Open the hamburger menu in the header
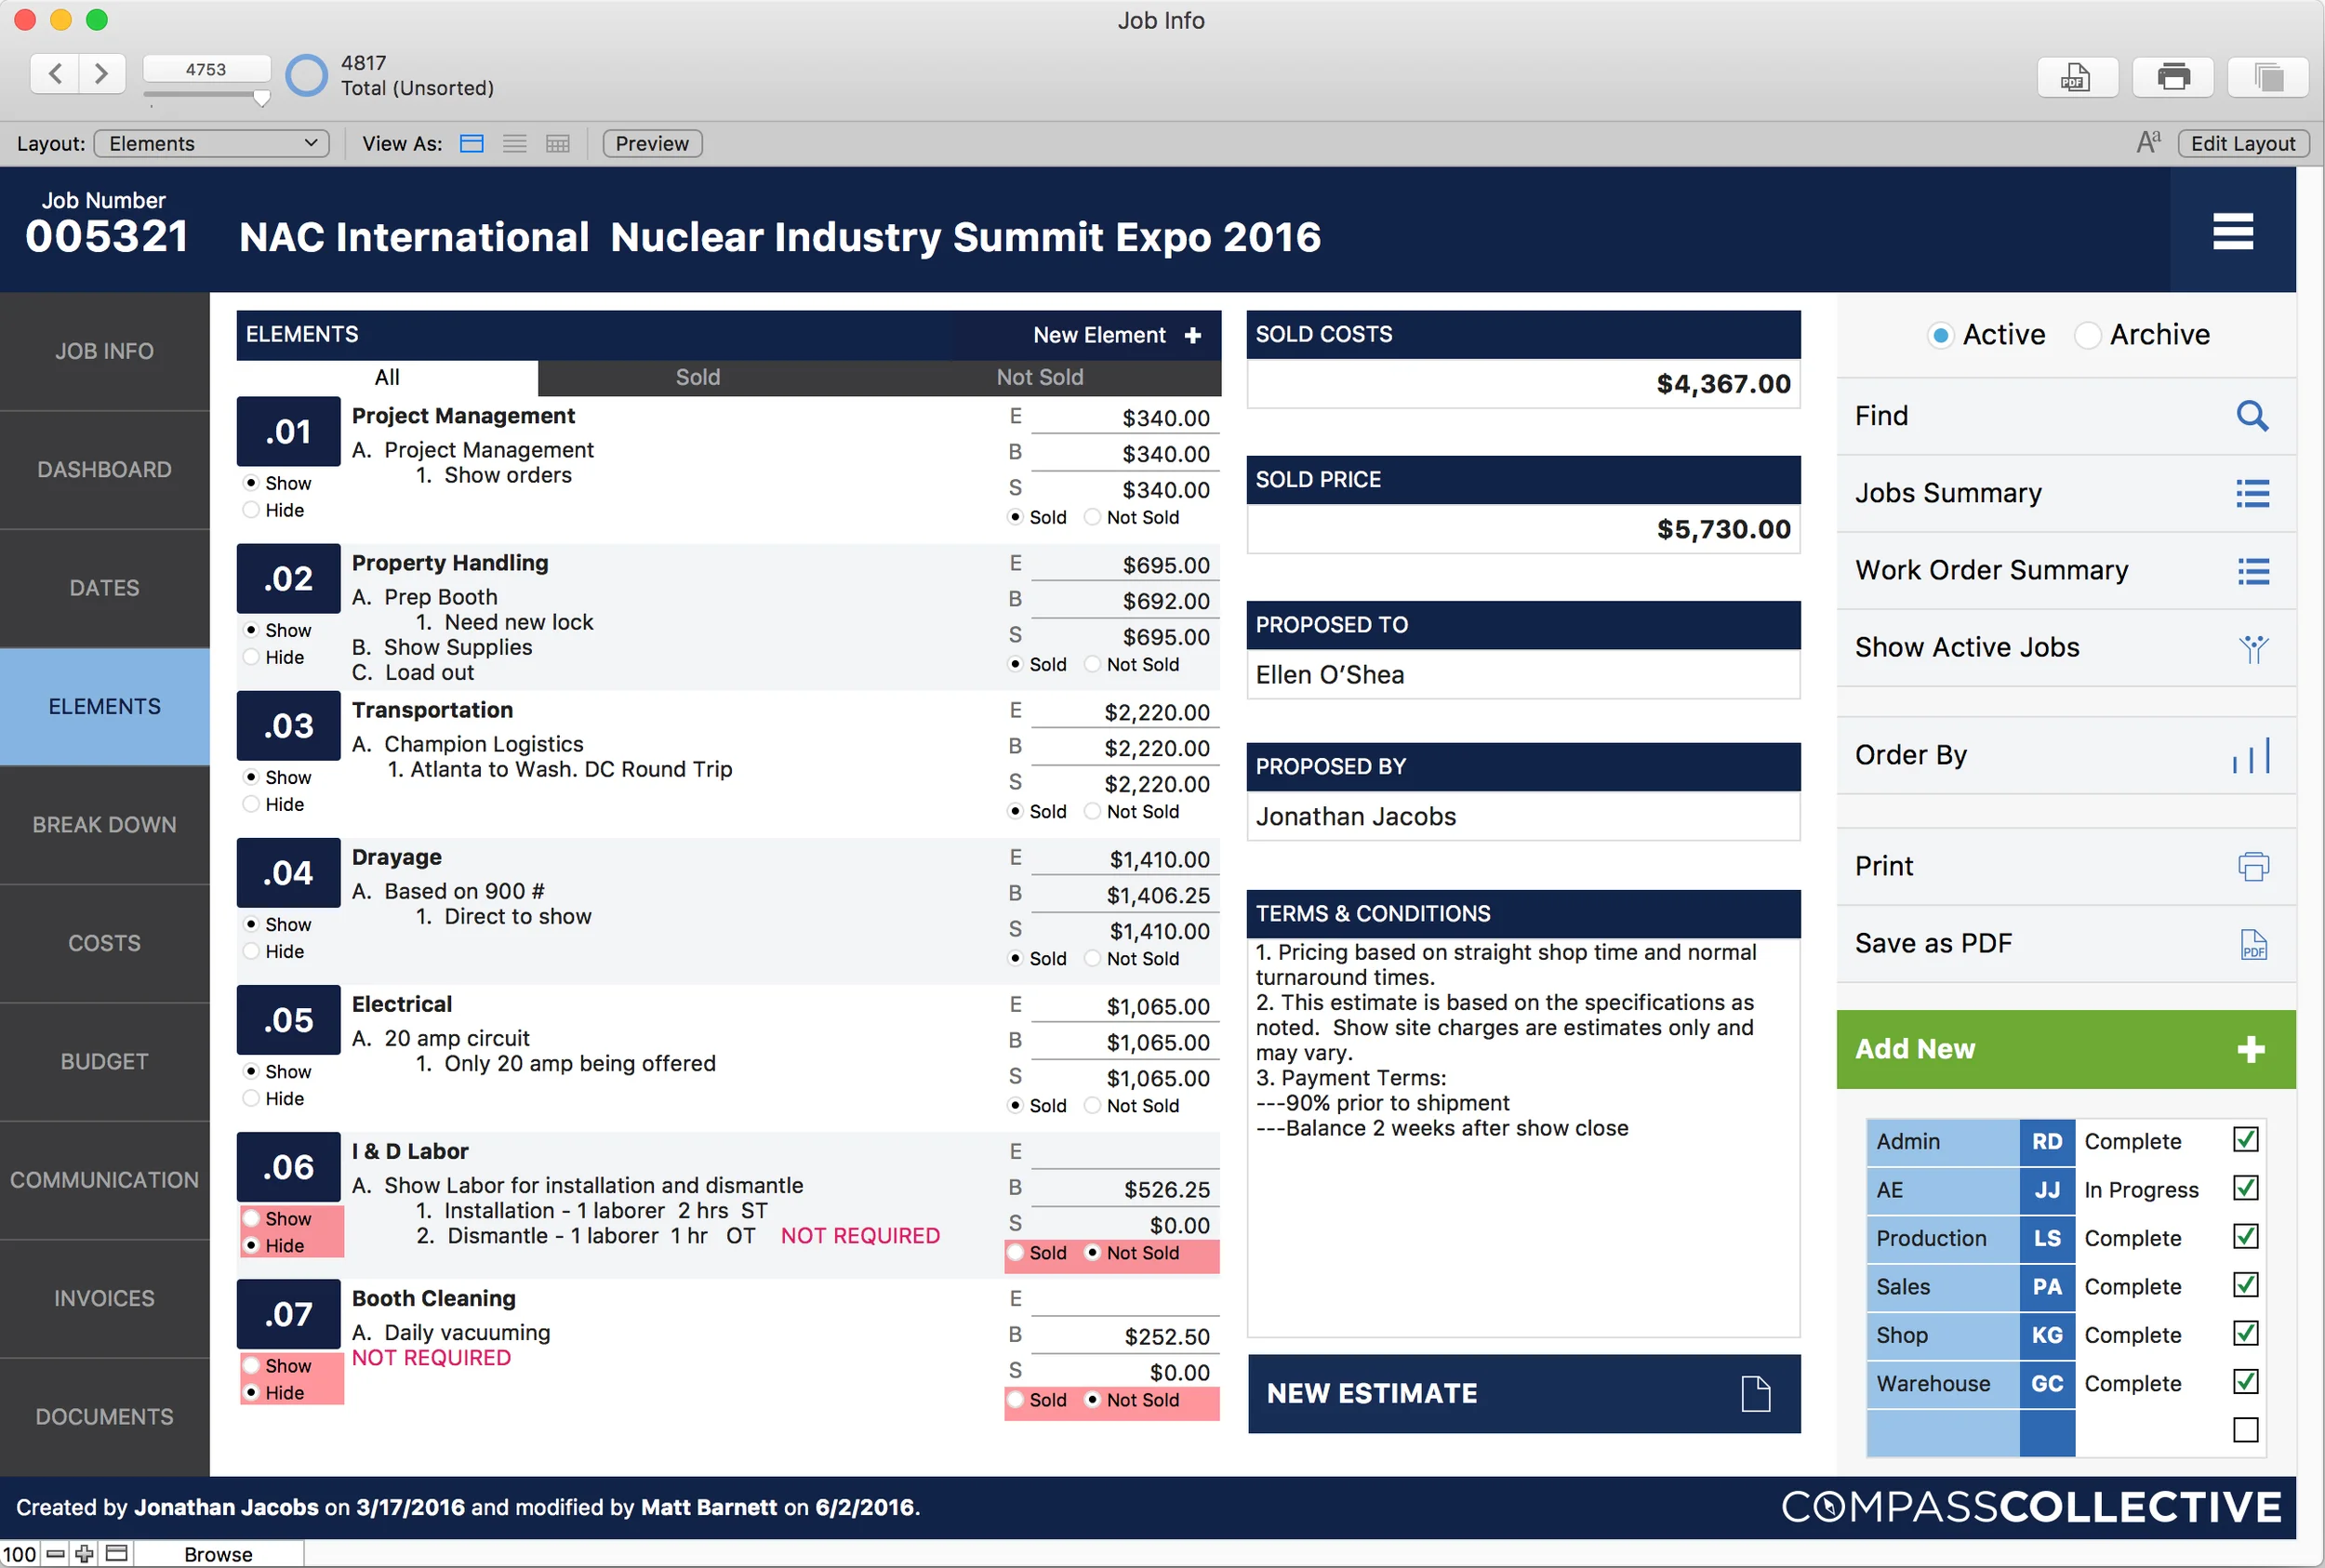Viewport: 2325px width, 1568px height. point(2232,232)
